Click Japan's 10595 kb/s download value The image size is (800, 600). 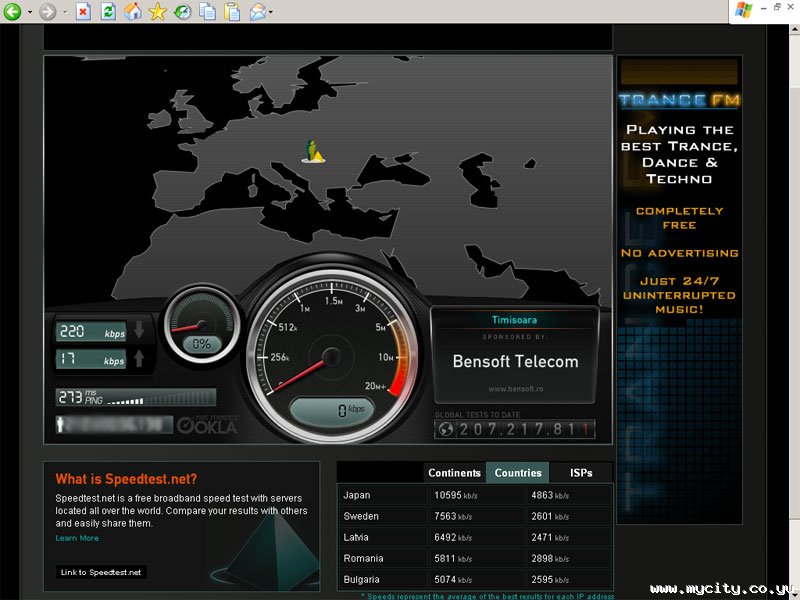click(x=456, y=495)
